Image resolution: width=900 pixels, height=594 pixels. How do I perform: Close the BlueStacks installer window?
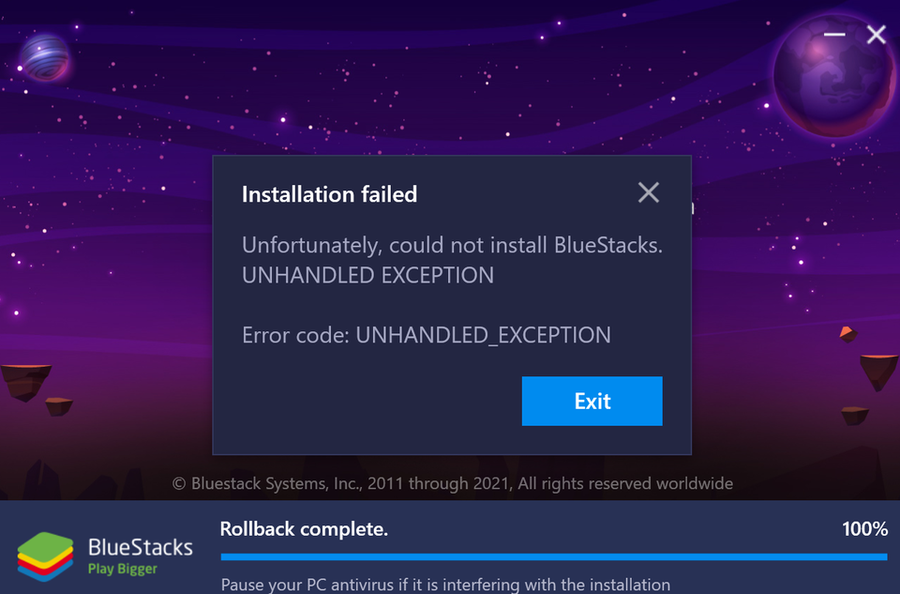[876, 35]
